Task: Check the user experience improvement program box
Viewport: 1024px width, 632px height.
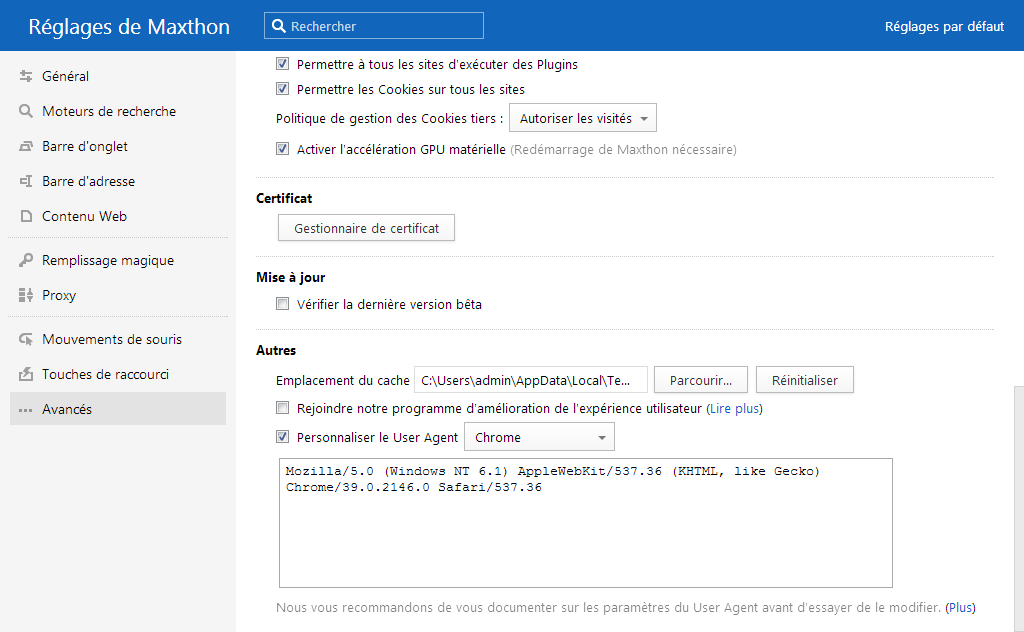Action: pyautogui.click(x=282, y=408)
